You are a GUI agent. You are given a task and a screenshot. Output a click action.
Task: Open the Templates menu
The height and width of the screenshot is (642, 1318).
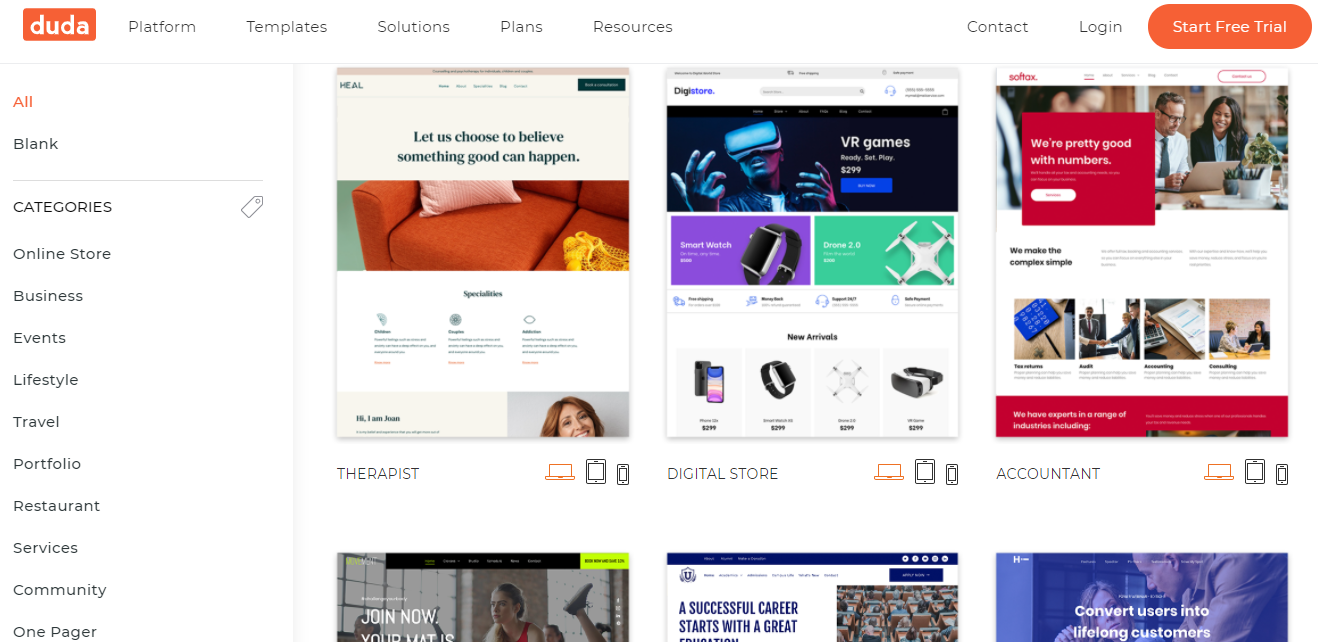point(287,27)
